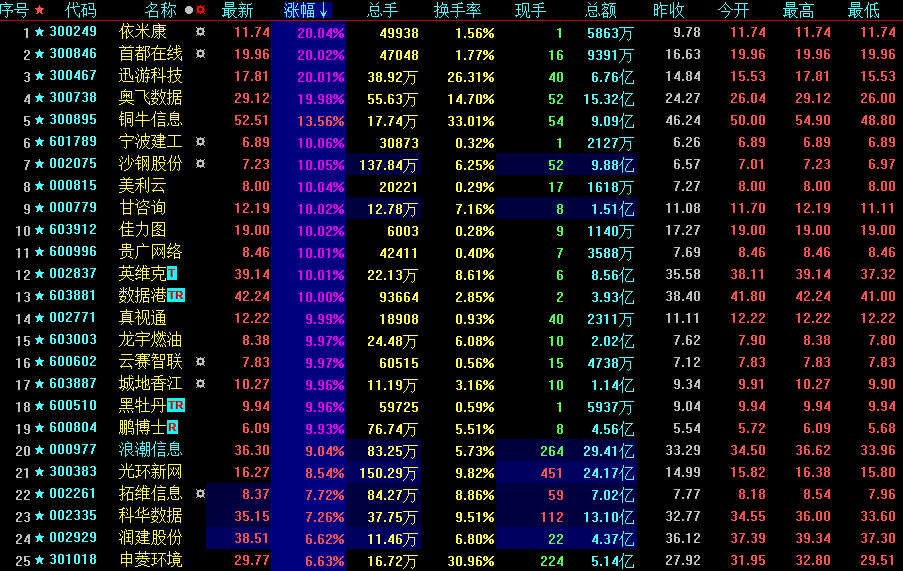This screenshot has height=571, width=903.
Task: Open the stock 美利云
Action: [142, 186]
